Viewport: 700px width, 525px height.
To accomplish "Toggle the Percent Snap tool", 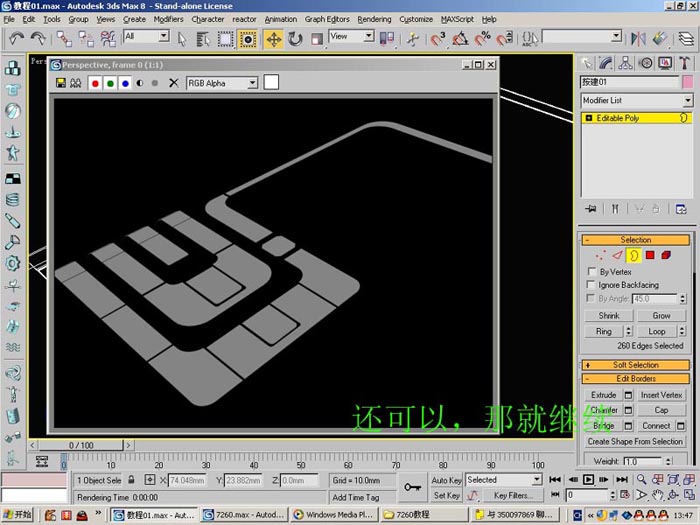I will coord(482,38).
